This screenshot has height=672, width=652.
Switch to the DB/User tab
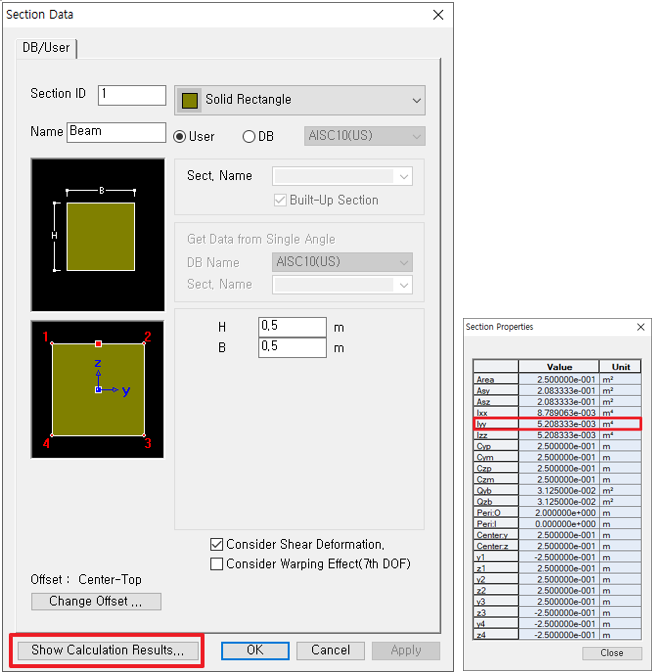point(46,47)
